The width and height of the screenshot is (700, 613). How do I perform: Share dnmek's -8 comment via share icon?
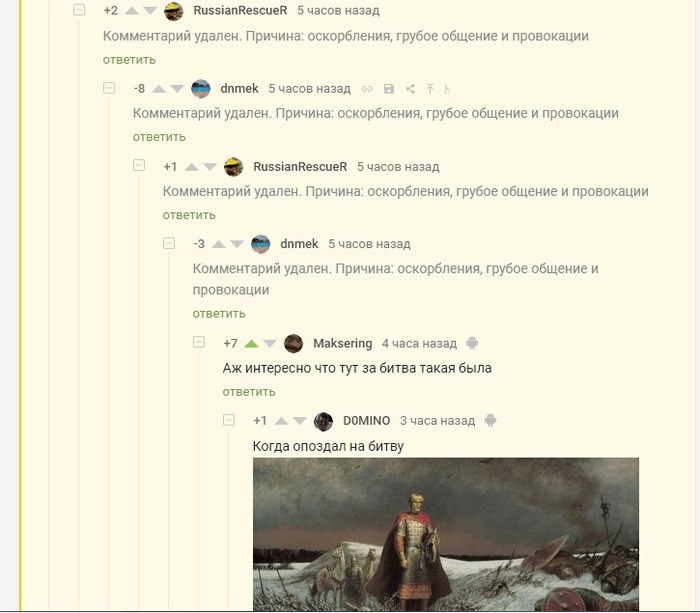[410, 89]
